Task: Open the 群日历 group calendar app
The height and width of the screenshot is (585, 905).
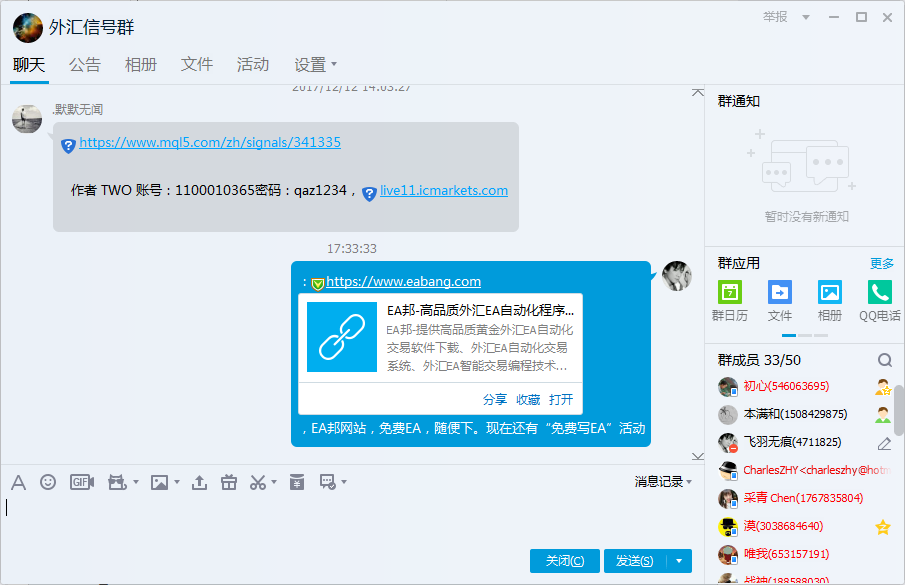Action: 730,300
